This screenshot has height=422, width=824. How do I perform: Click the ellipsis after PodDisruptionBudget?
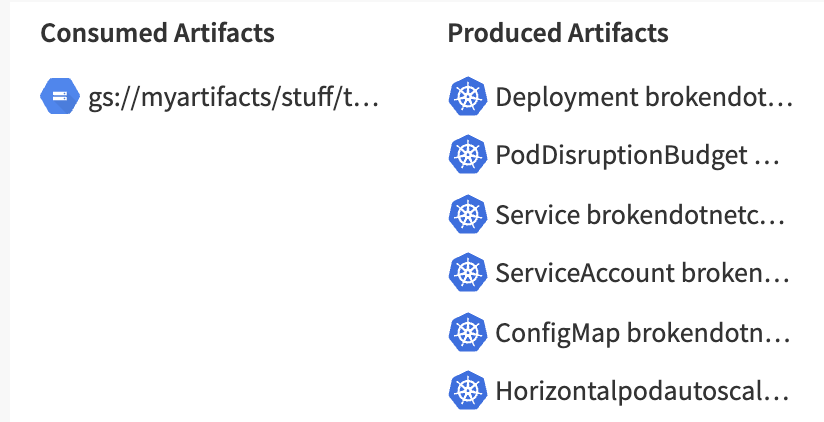coord(767,163)
